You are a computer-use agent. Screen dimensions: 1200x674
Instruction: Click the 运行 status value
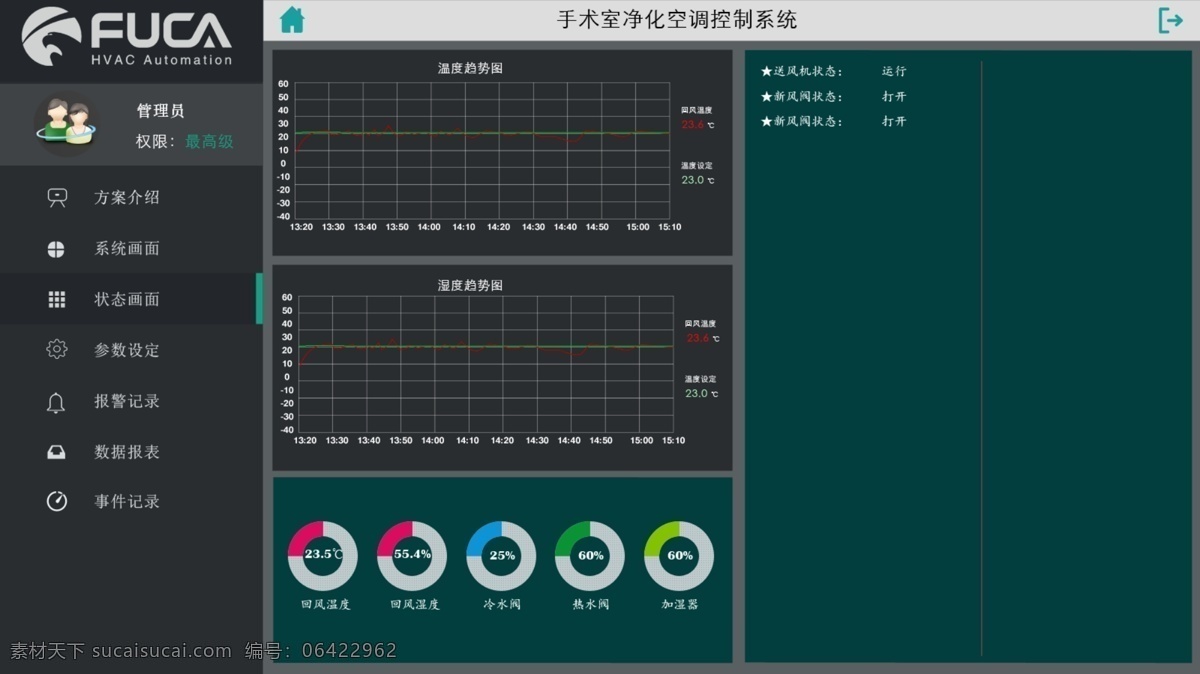click(894, 71)
